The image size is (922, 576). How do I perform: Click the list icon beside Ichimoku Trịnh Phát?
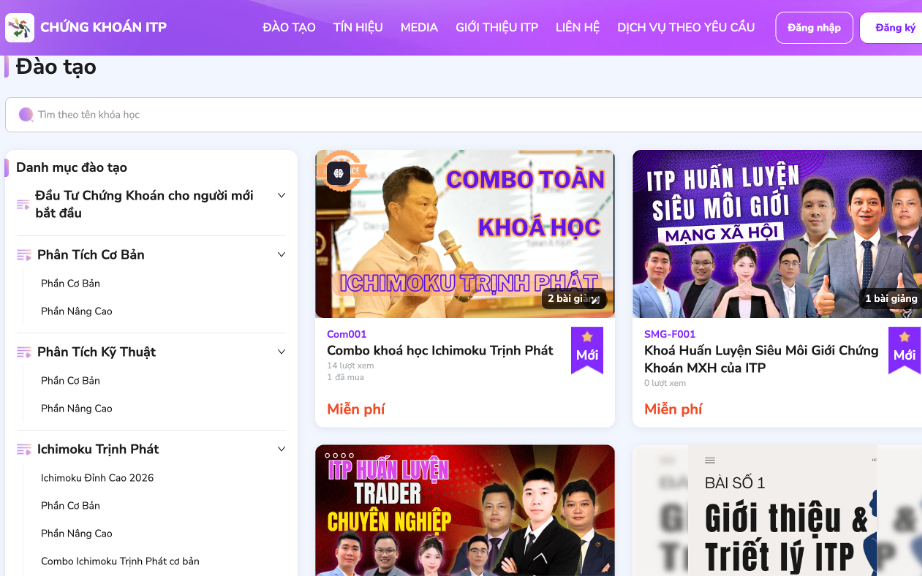[x=24, y=450]
